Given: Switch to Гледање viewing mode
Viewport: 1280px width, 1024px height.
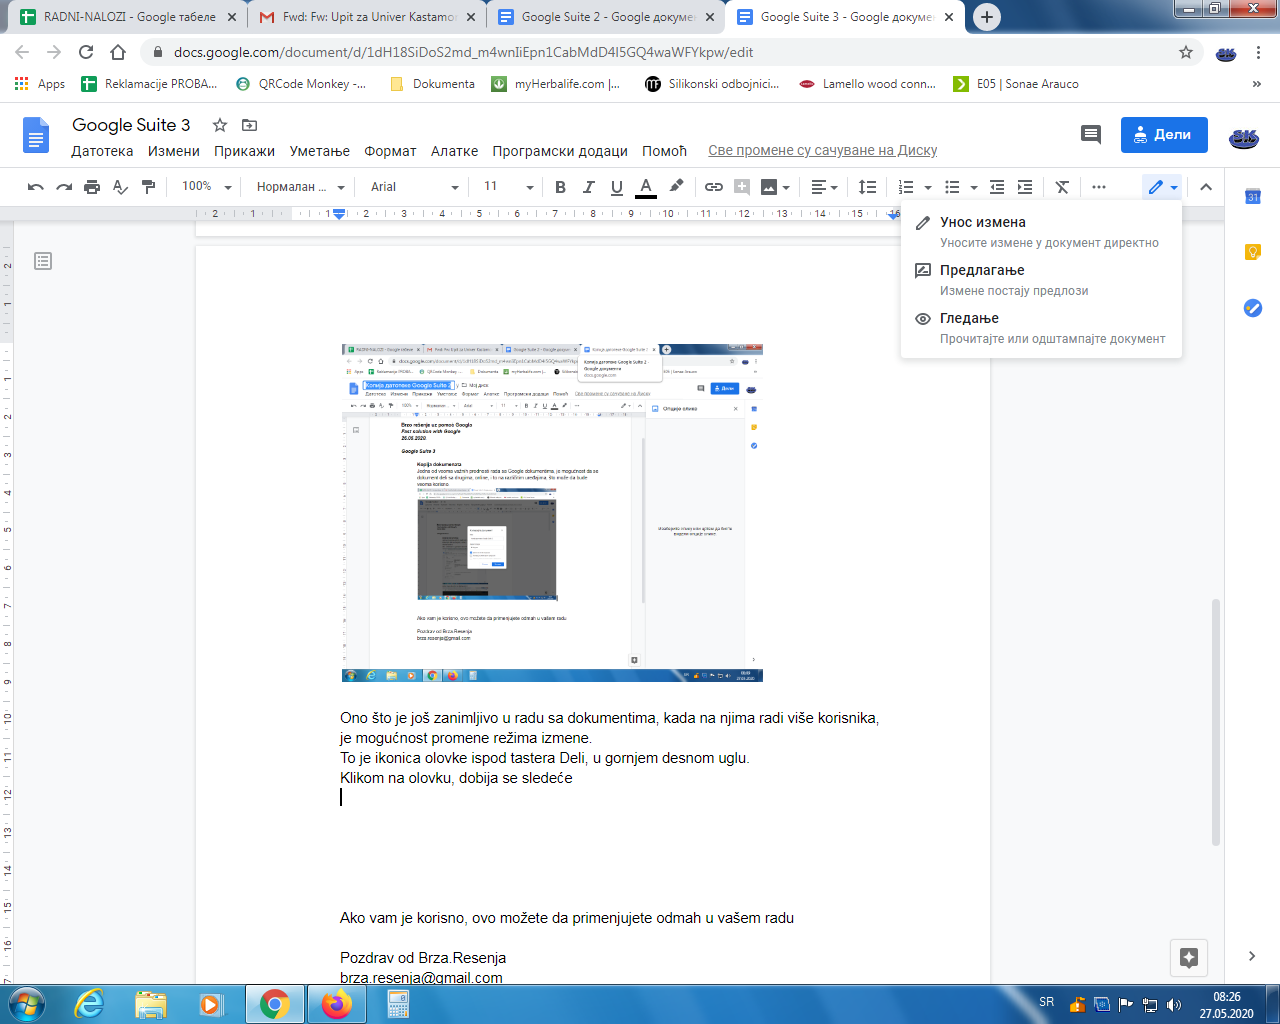Looking at the screenshot, I should coord(1041,328).
